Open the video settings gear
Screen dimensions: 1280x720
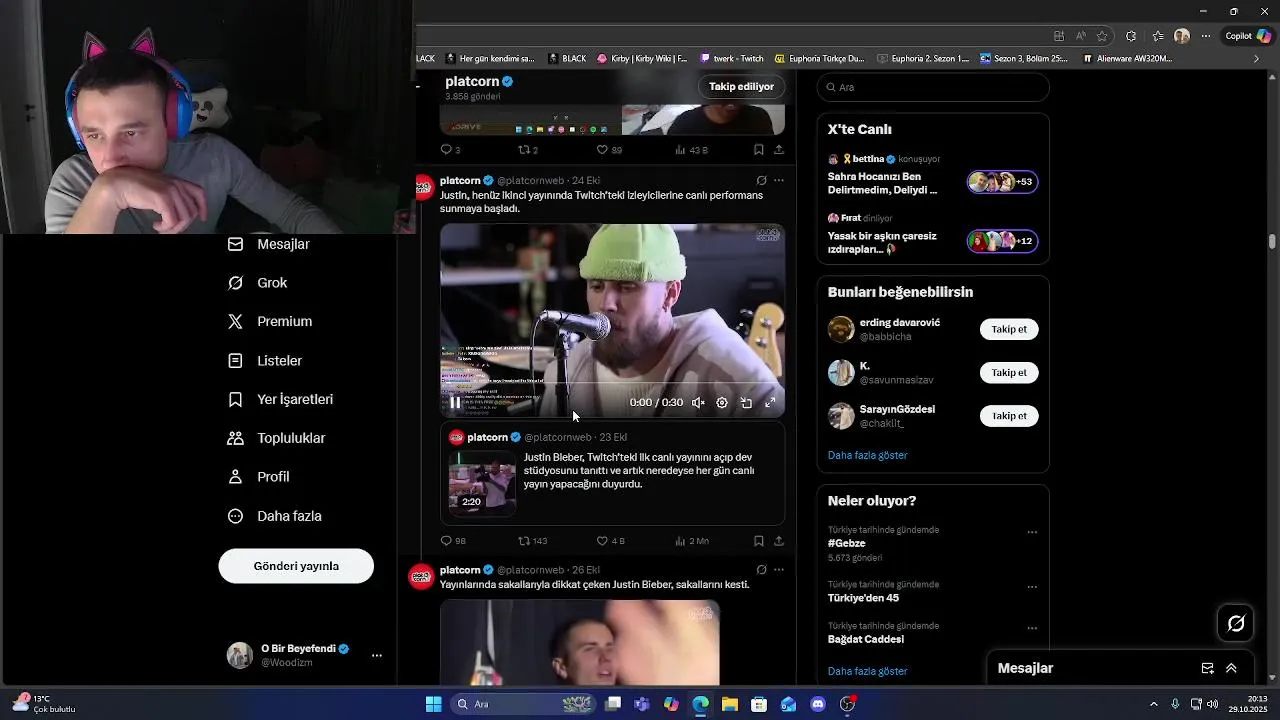point(722,403)
